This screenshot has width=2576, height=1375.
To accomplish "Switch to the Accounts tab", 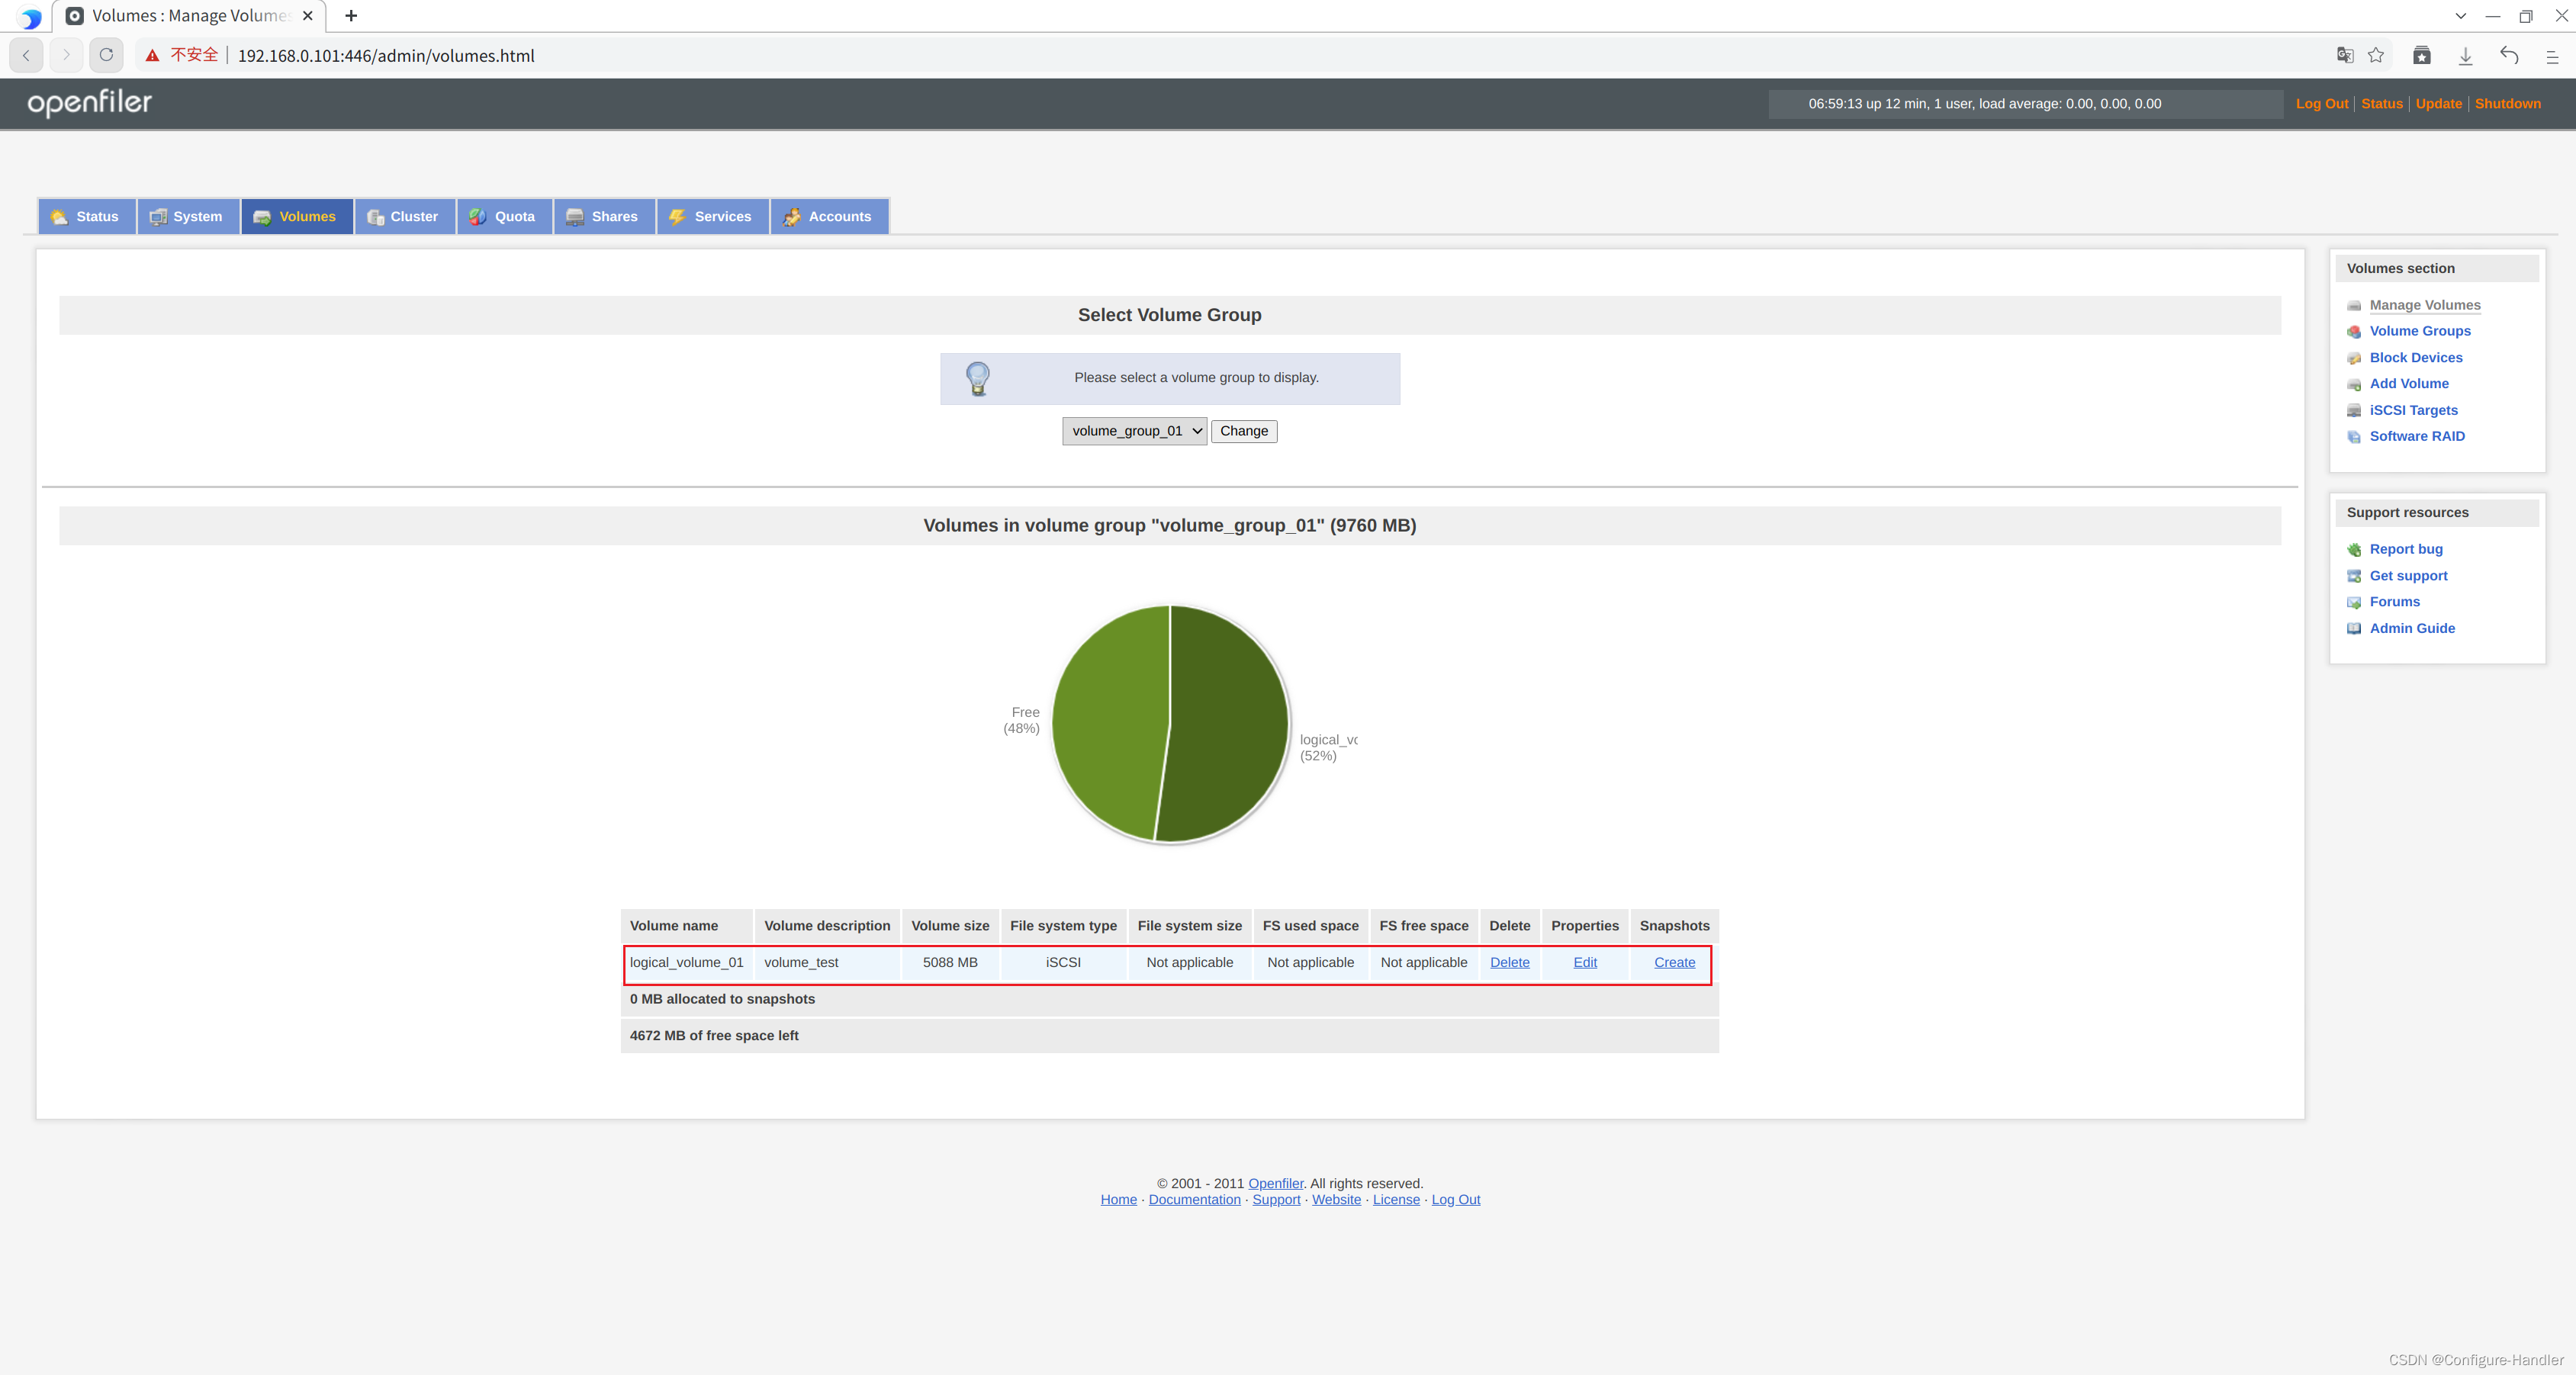I will point(830,216).
